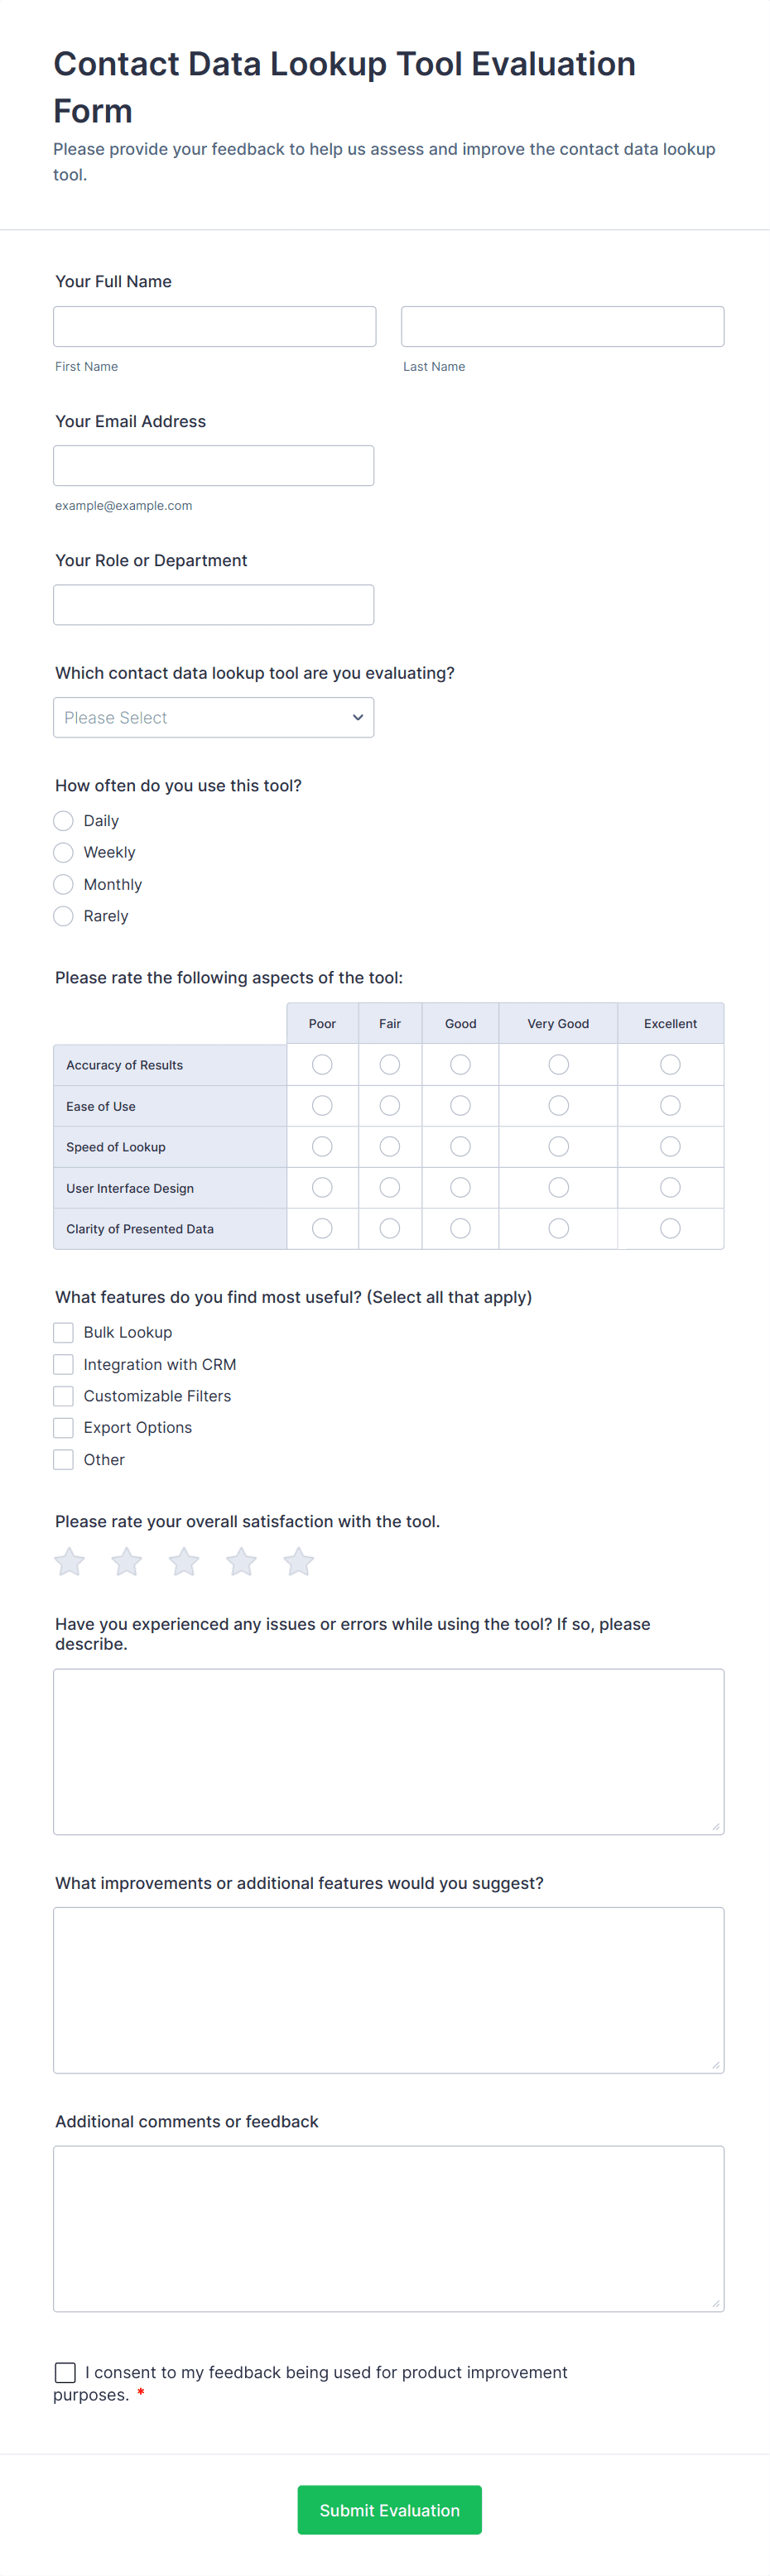Click the dropdown chevron arrow for tool selection

point(358,718)
